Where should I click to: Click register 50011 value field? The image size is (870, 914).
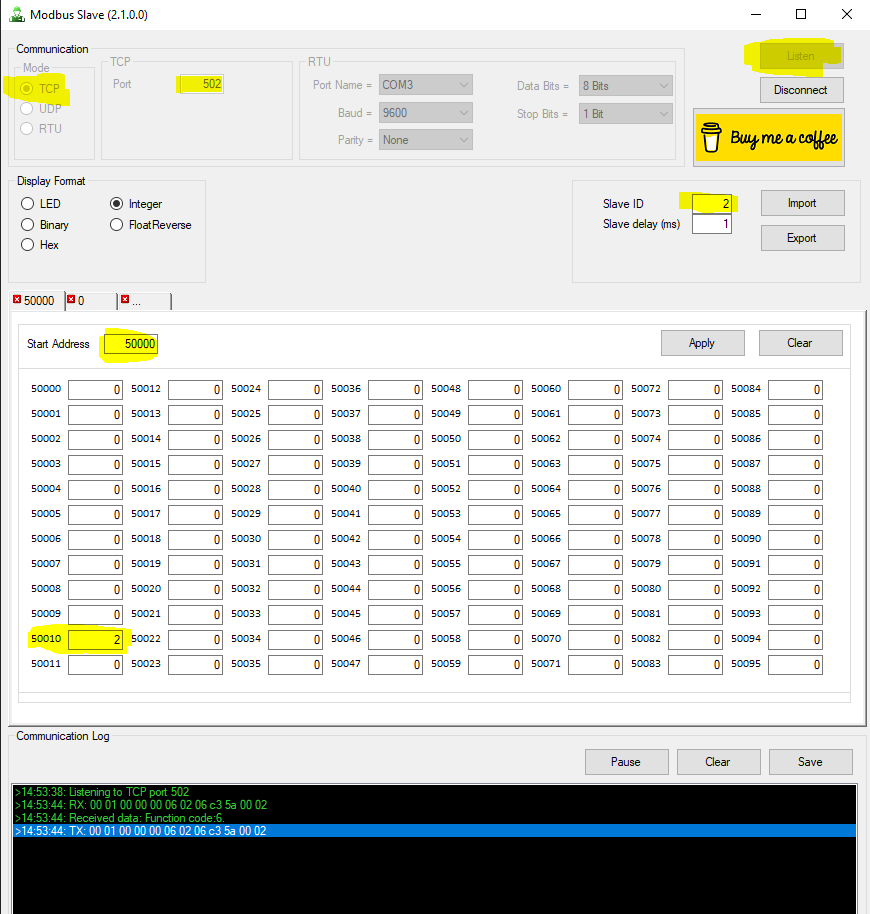tap(95, 665)
